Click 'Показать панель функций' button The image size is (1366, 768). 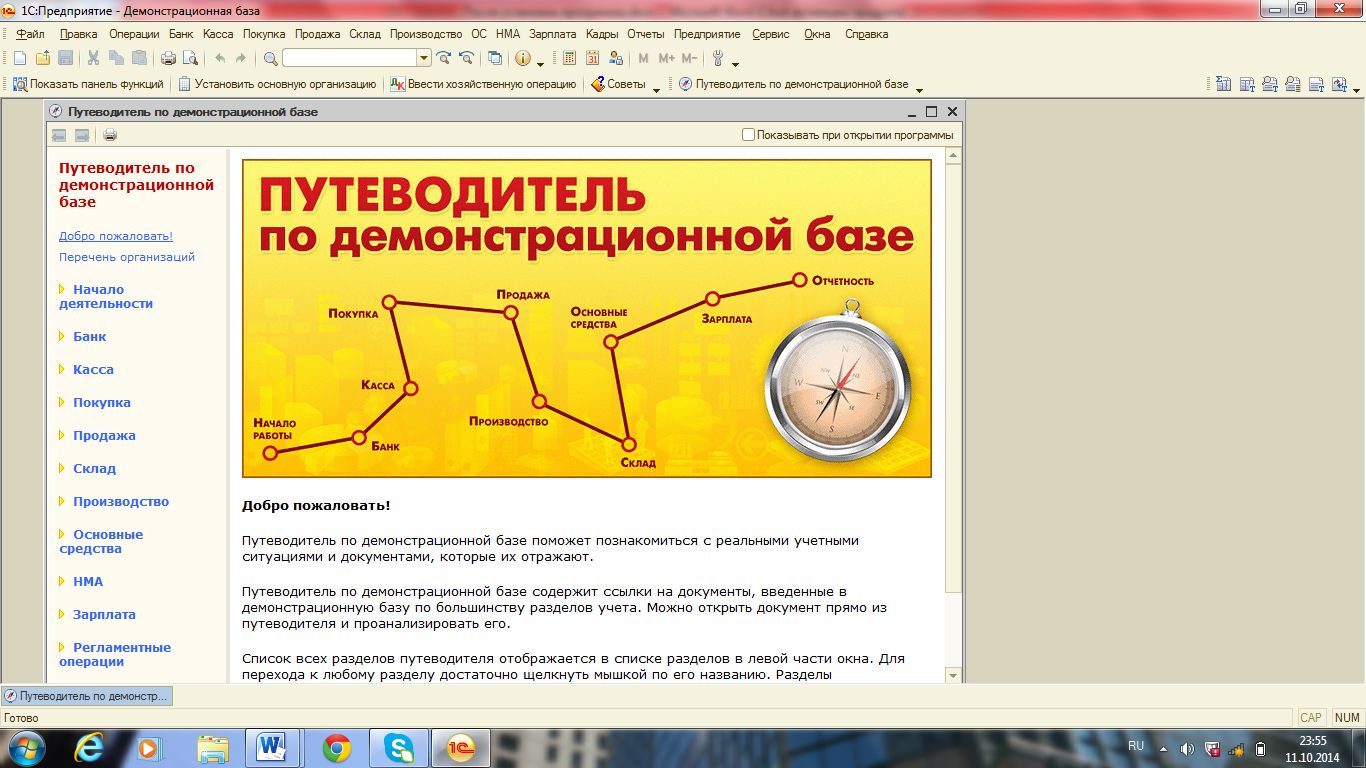pos(88,84)
